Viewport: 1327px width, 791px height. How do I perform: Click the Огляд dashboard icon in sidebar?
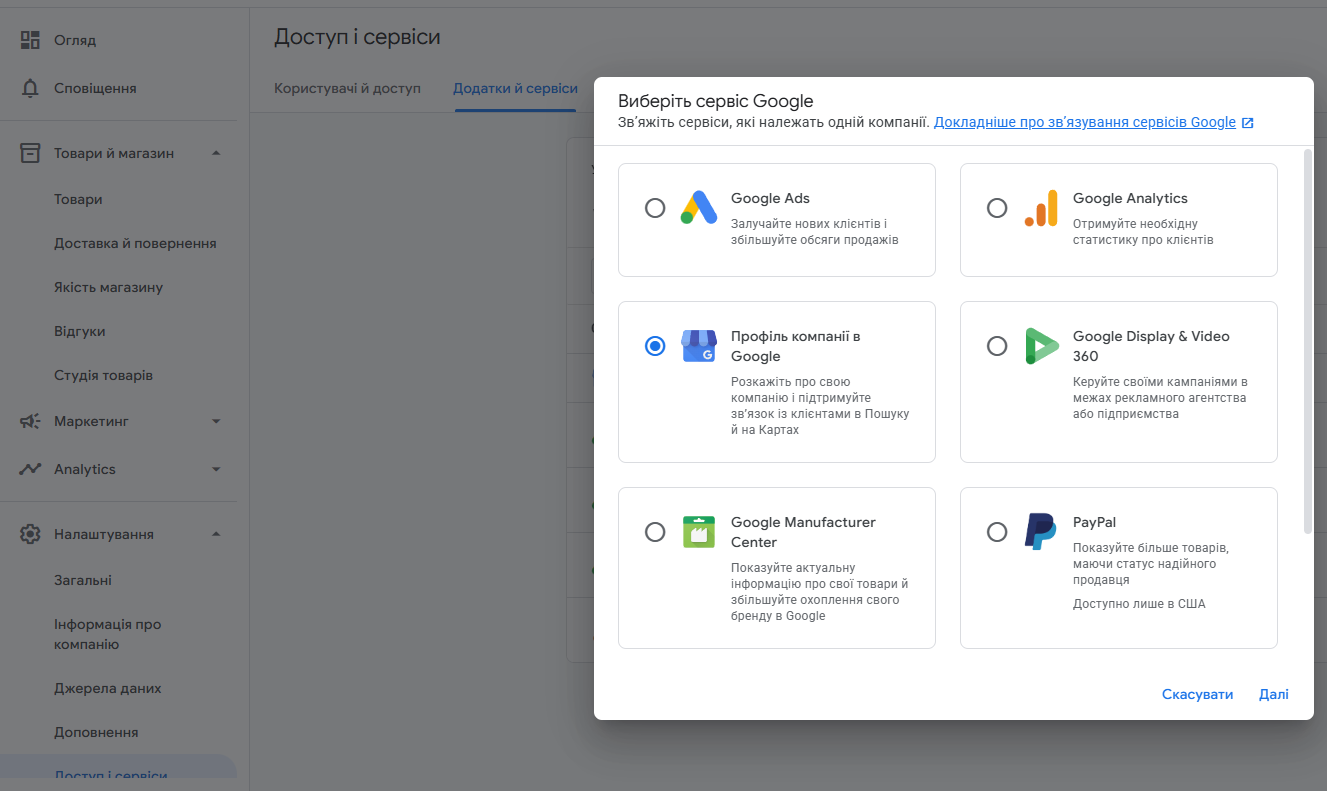[30, 40]
